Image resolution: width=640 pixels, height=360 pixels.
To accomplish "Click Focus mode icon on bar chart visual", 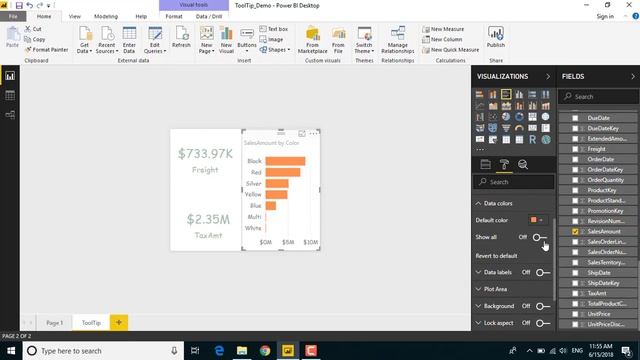I will point(302,133).
